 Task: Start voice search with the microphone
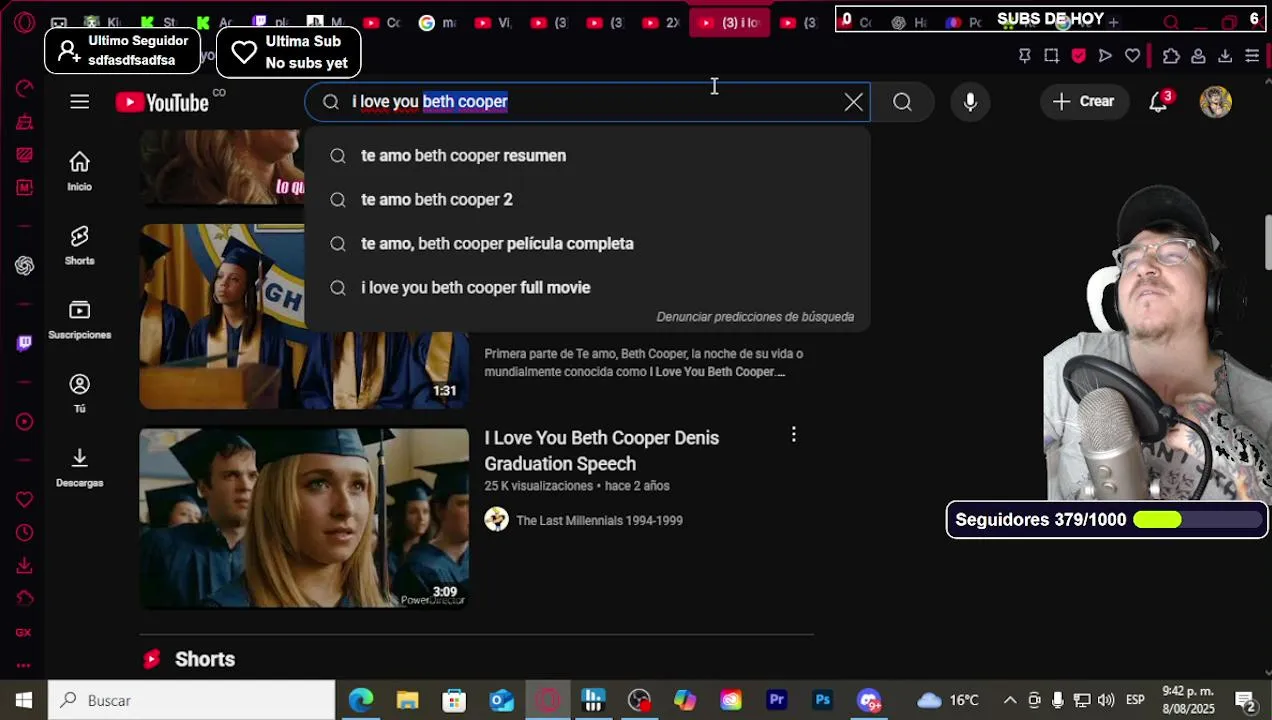[x=970, y=102]
